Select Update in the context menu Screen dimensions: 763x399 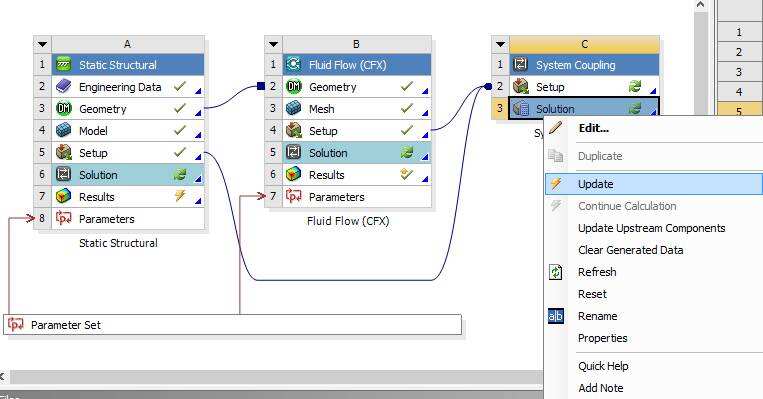pyautogui.click(x=654, y=184)
